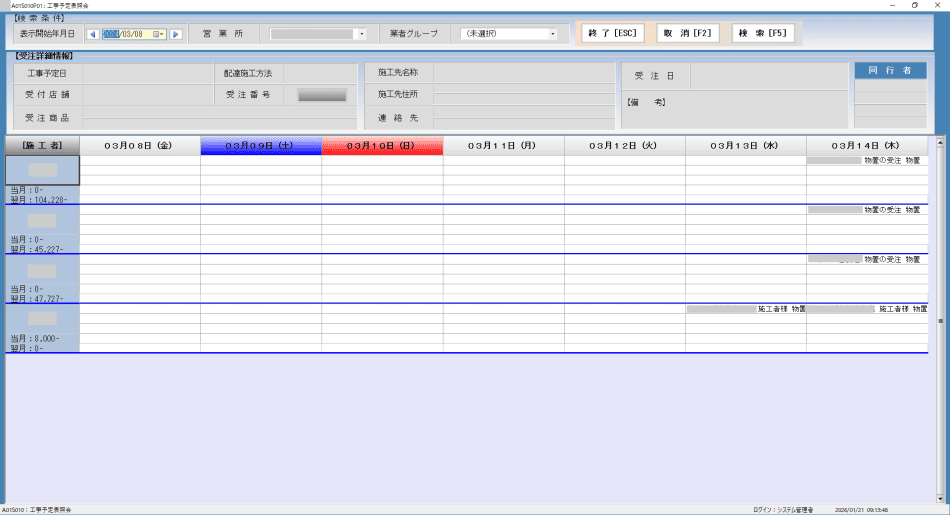Expand the 営業所 combo box
This screenshot has width=950, height=515.
click(361, 34)
